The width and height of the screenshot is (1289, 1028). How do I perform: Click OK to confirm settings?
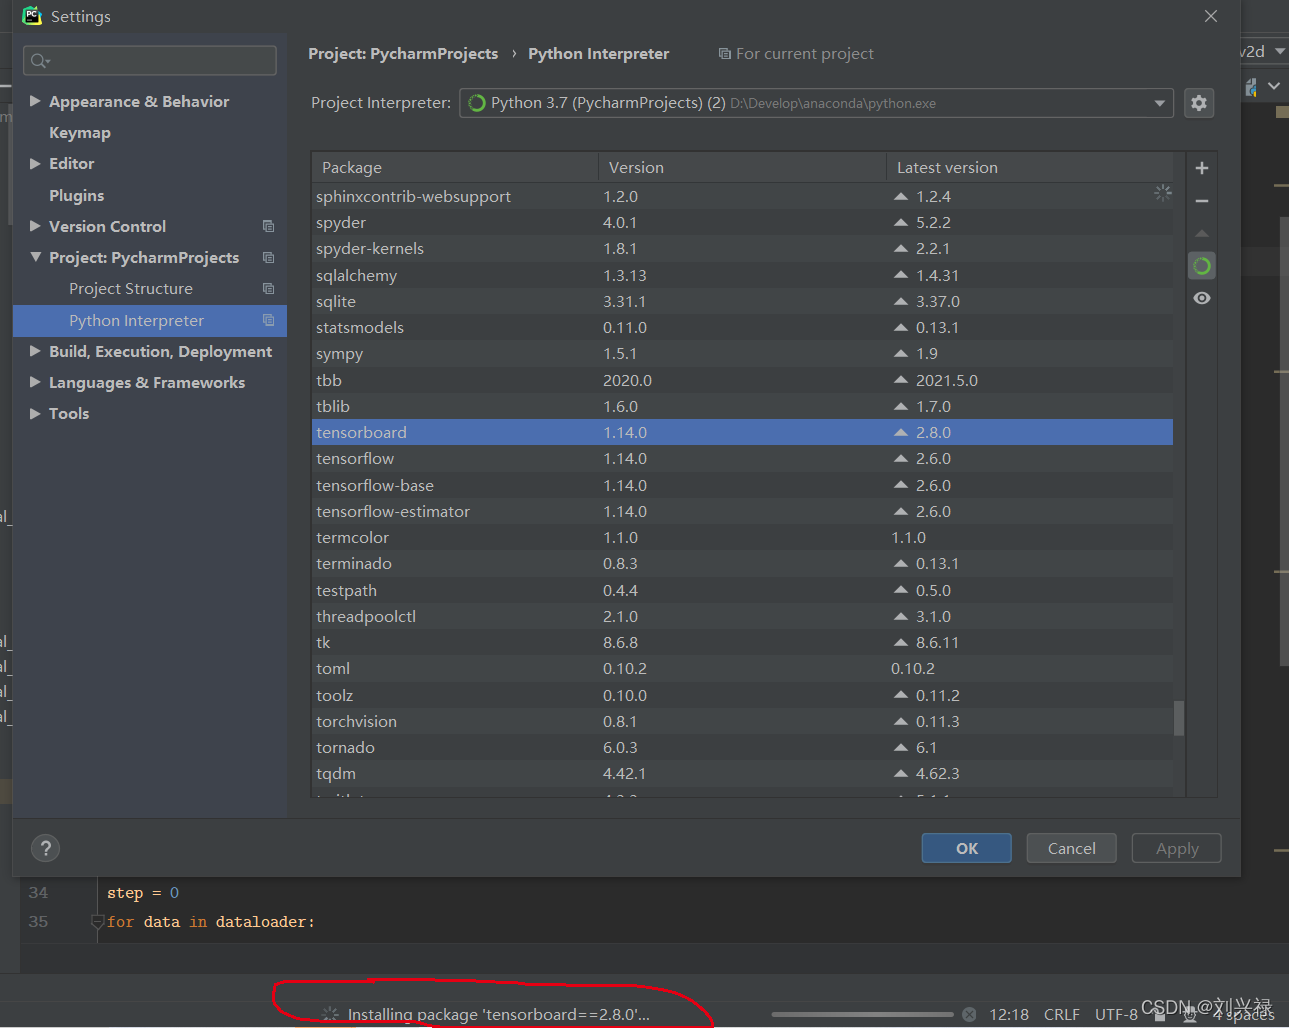pyautogui.click(x=967, y=848)
